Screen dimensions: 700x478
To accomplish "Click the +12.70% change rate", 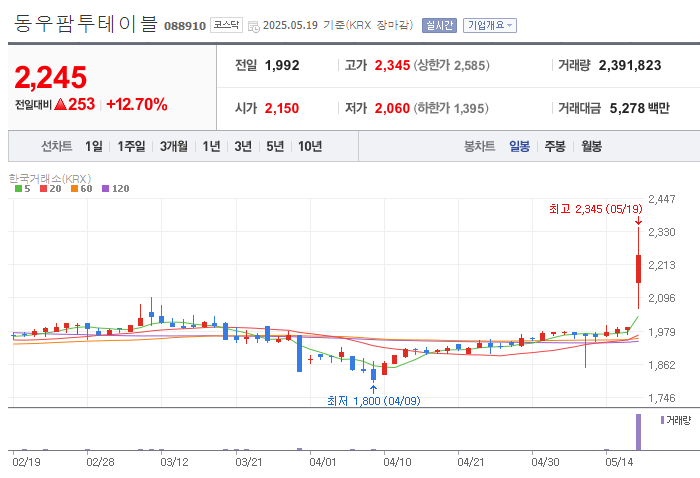I will pyautogui.click(x=137, y=104).
